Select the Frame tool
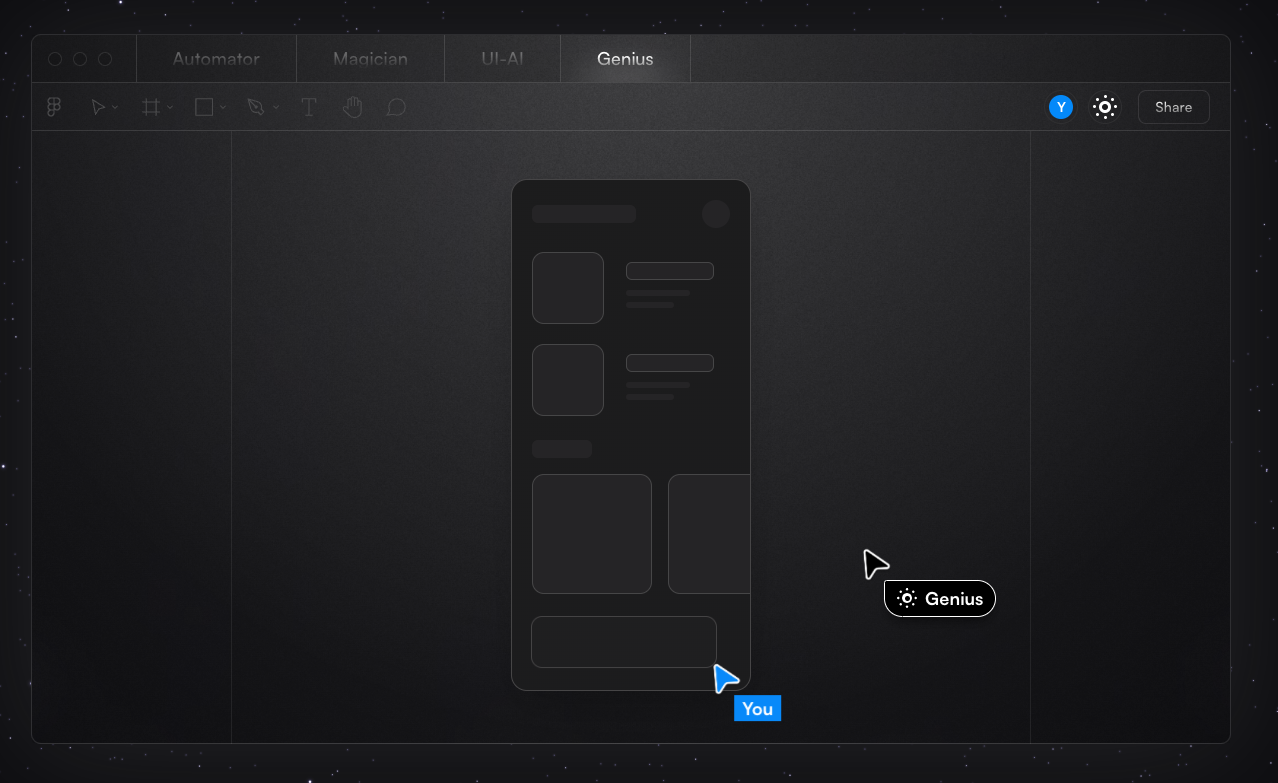This screenshot has height=783, width=1278. click(151, 107)
